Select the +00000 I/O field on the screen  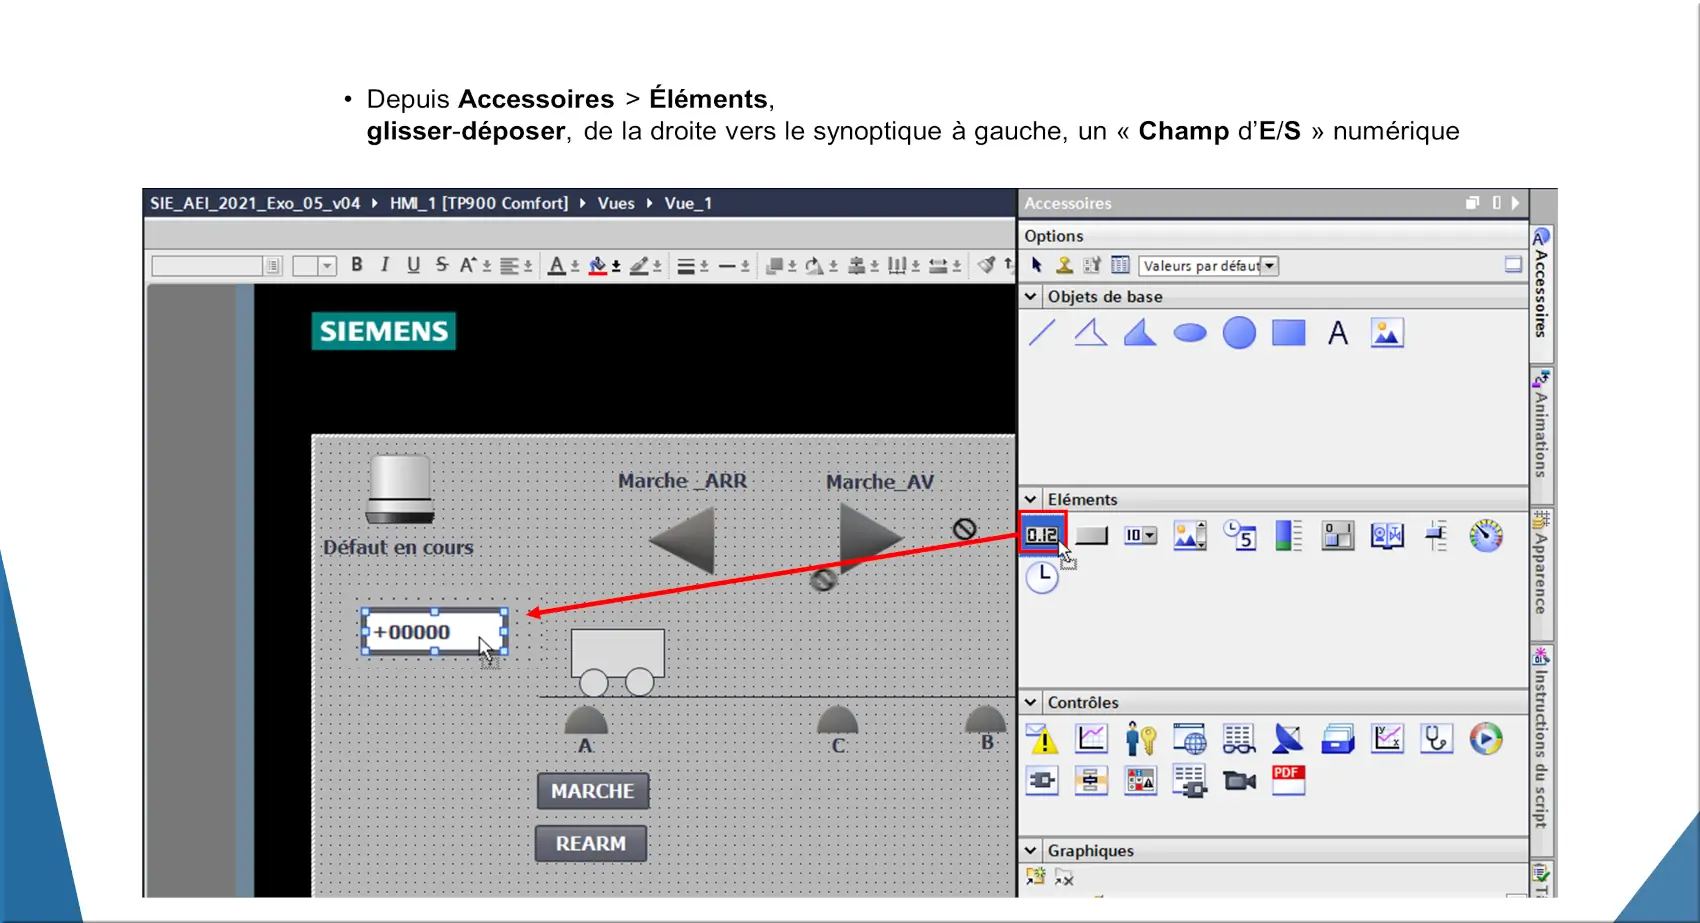[x=434, y=631]
